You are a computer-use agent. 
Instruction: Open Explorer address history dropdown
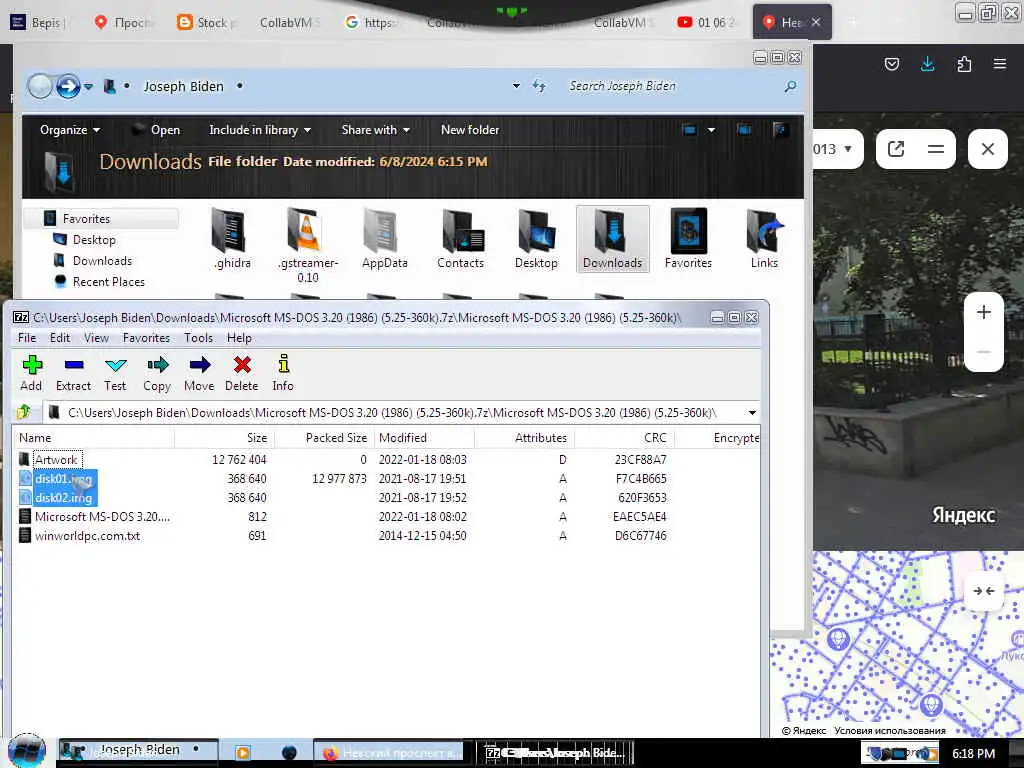[516, 86]
